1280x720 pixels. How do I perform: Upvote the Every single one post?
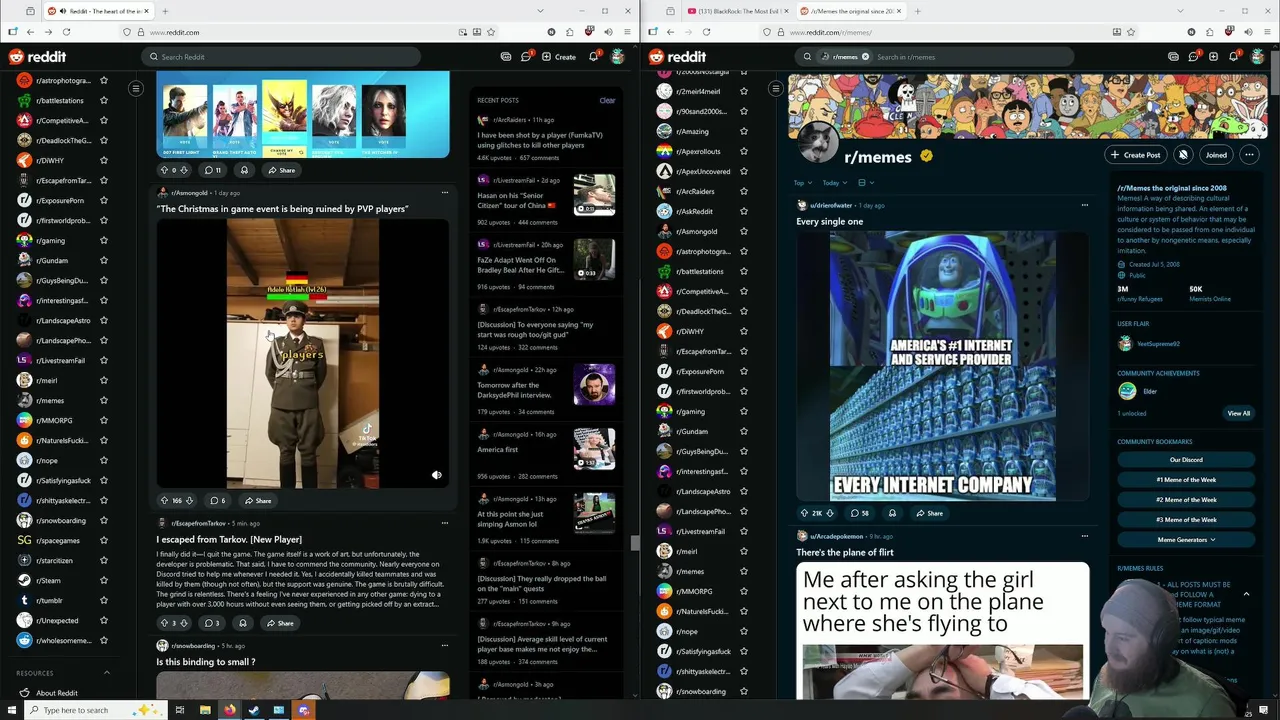[804, 513]
